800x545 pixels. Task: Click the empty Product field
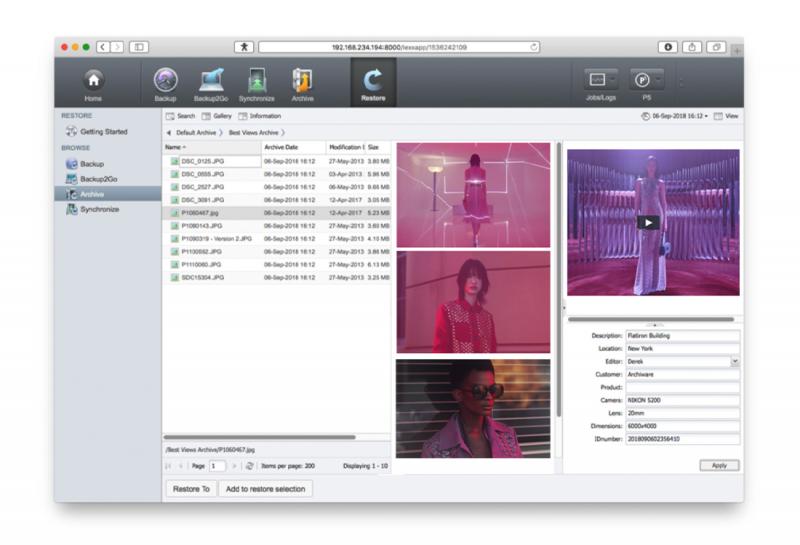683,387
